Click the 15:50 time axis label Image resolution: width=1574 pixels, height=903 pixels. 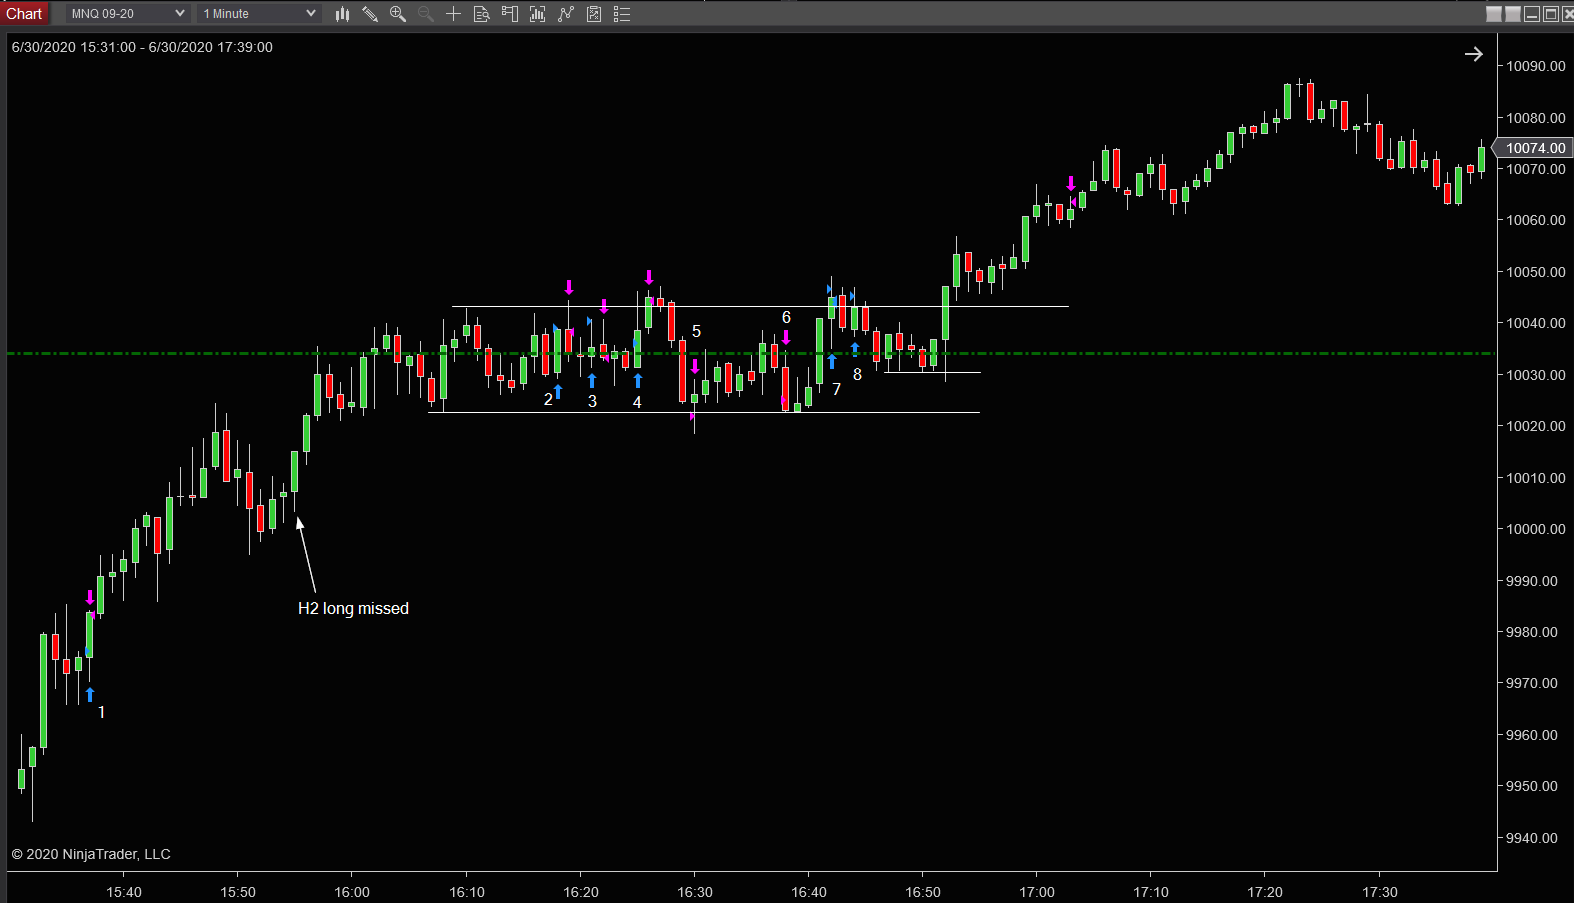tap(238, 892)
